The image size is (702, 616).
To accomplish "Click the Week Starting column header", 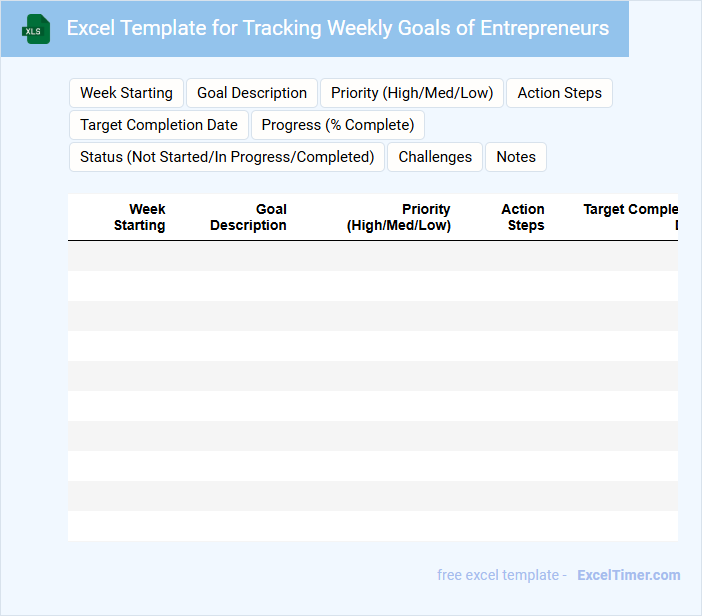I will click(140, 217).
